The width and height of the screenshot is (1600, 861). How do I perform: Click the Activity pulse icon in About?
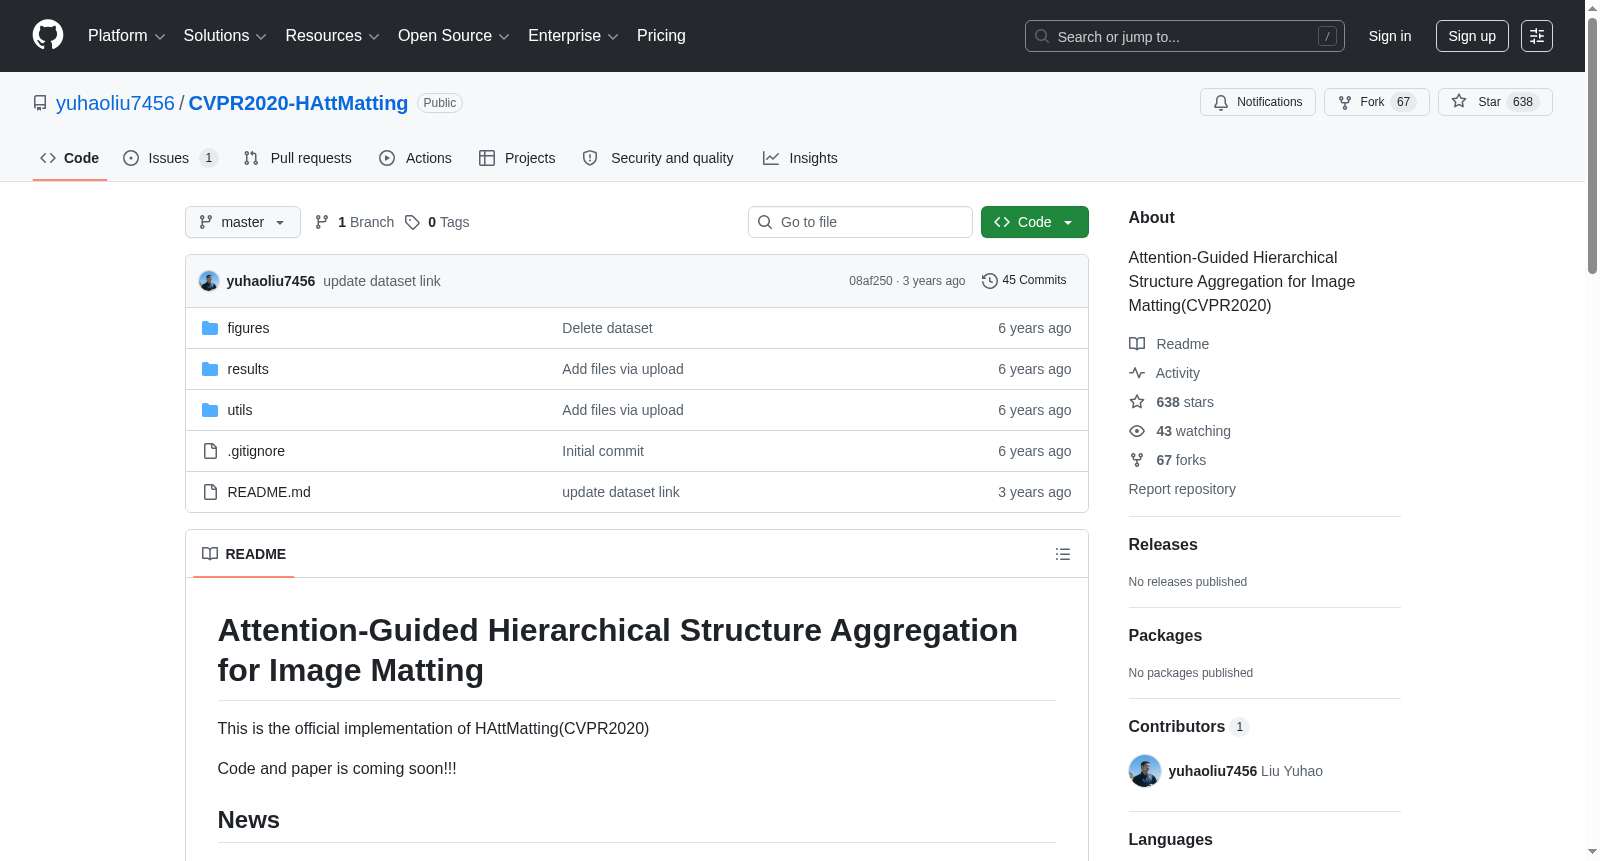click(x=1137, y=373)
